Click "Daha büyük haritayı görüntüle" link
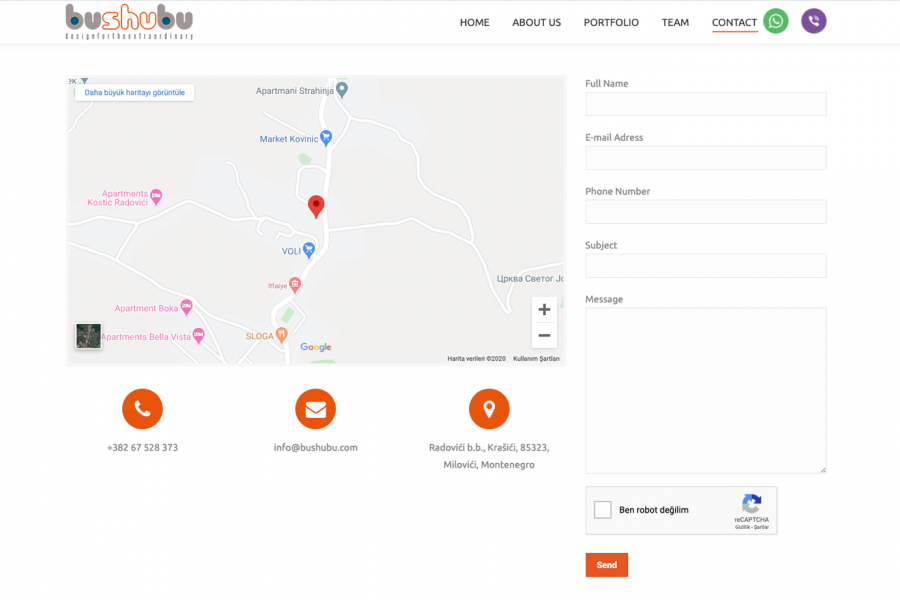The width and height of the screenshot is (900, 600). pos(135,92)
